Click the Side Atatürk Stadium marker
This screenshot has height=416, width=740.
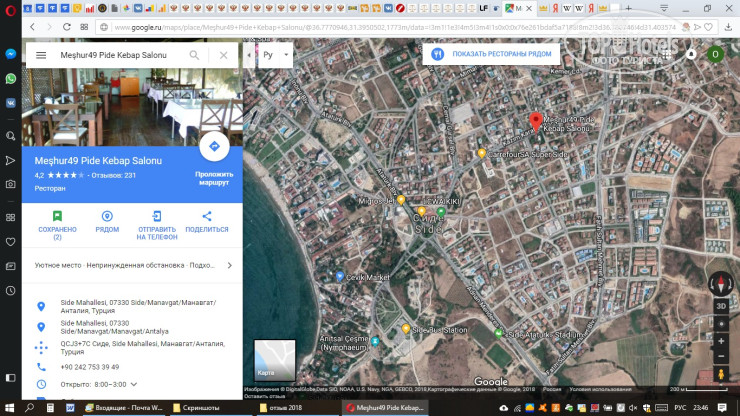(498, 333)
